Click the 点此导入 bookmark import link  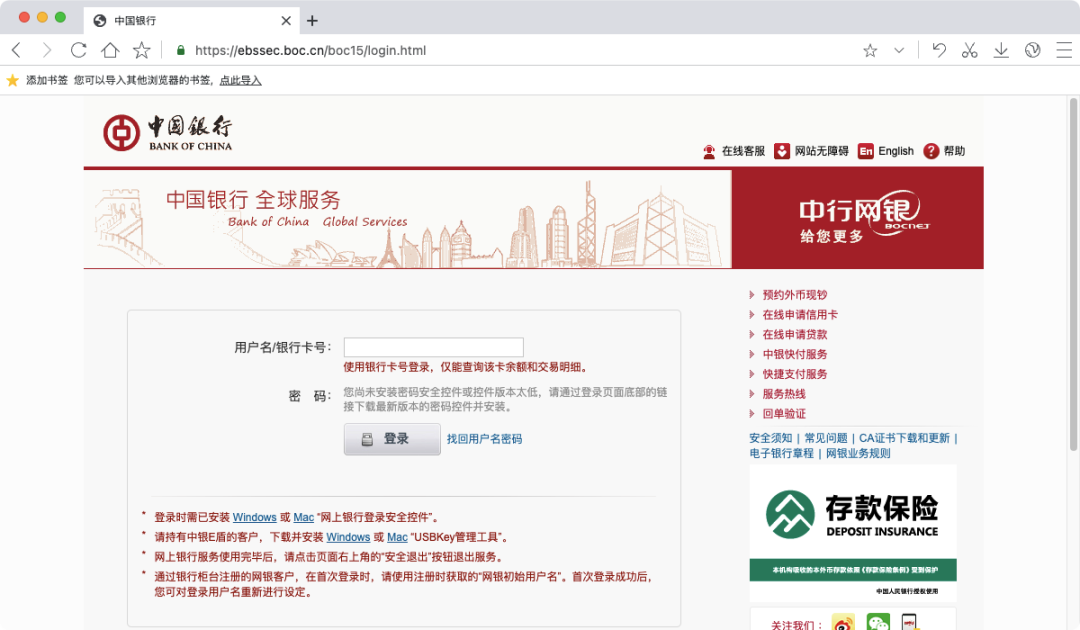click(x=240, y=81)
